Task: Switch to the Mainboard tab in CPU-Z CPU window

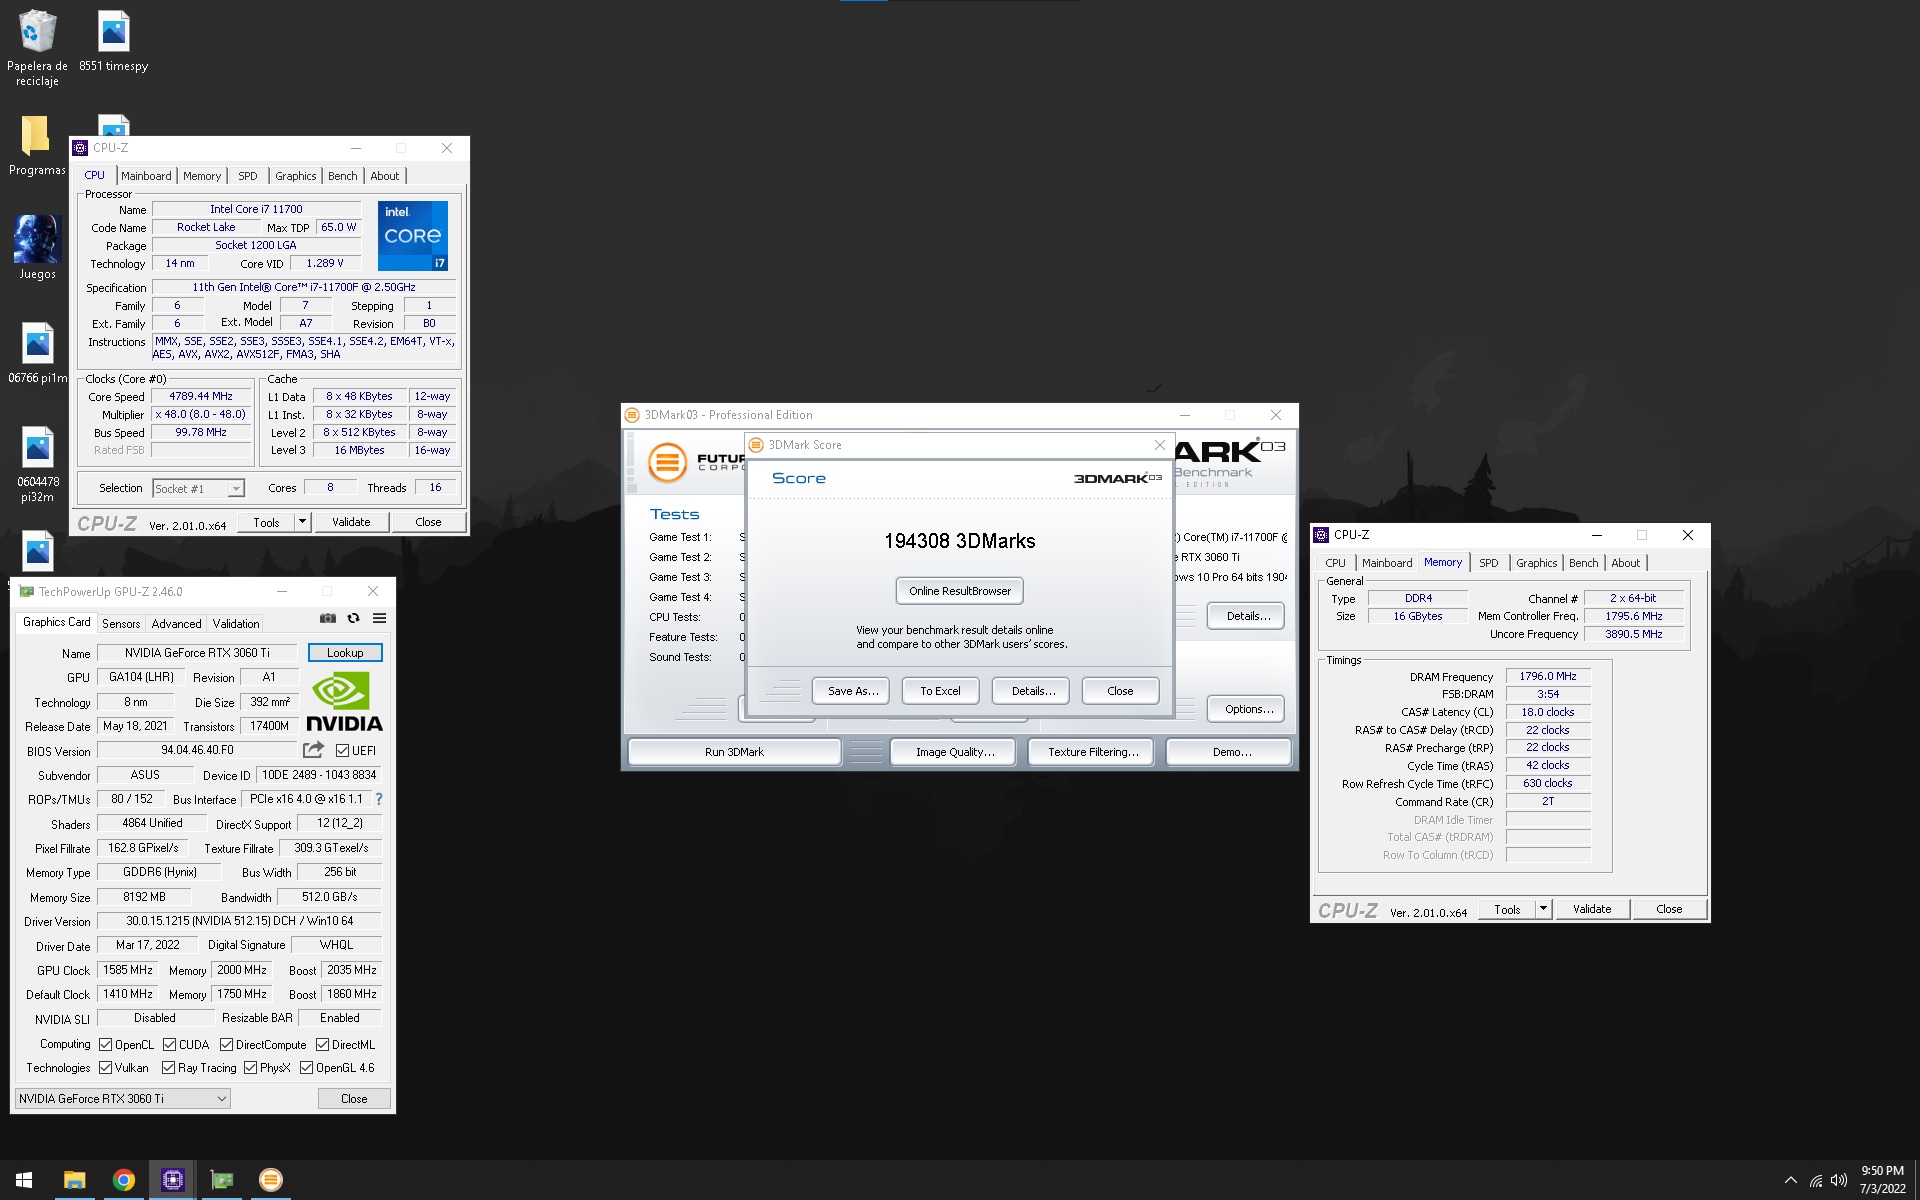Action: pyautogui.click(x=146, y=176)
